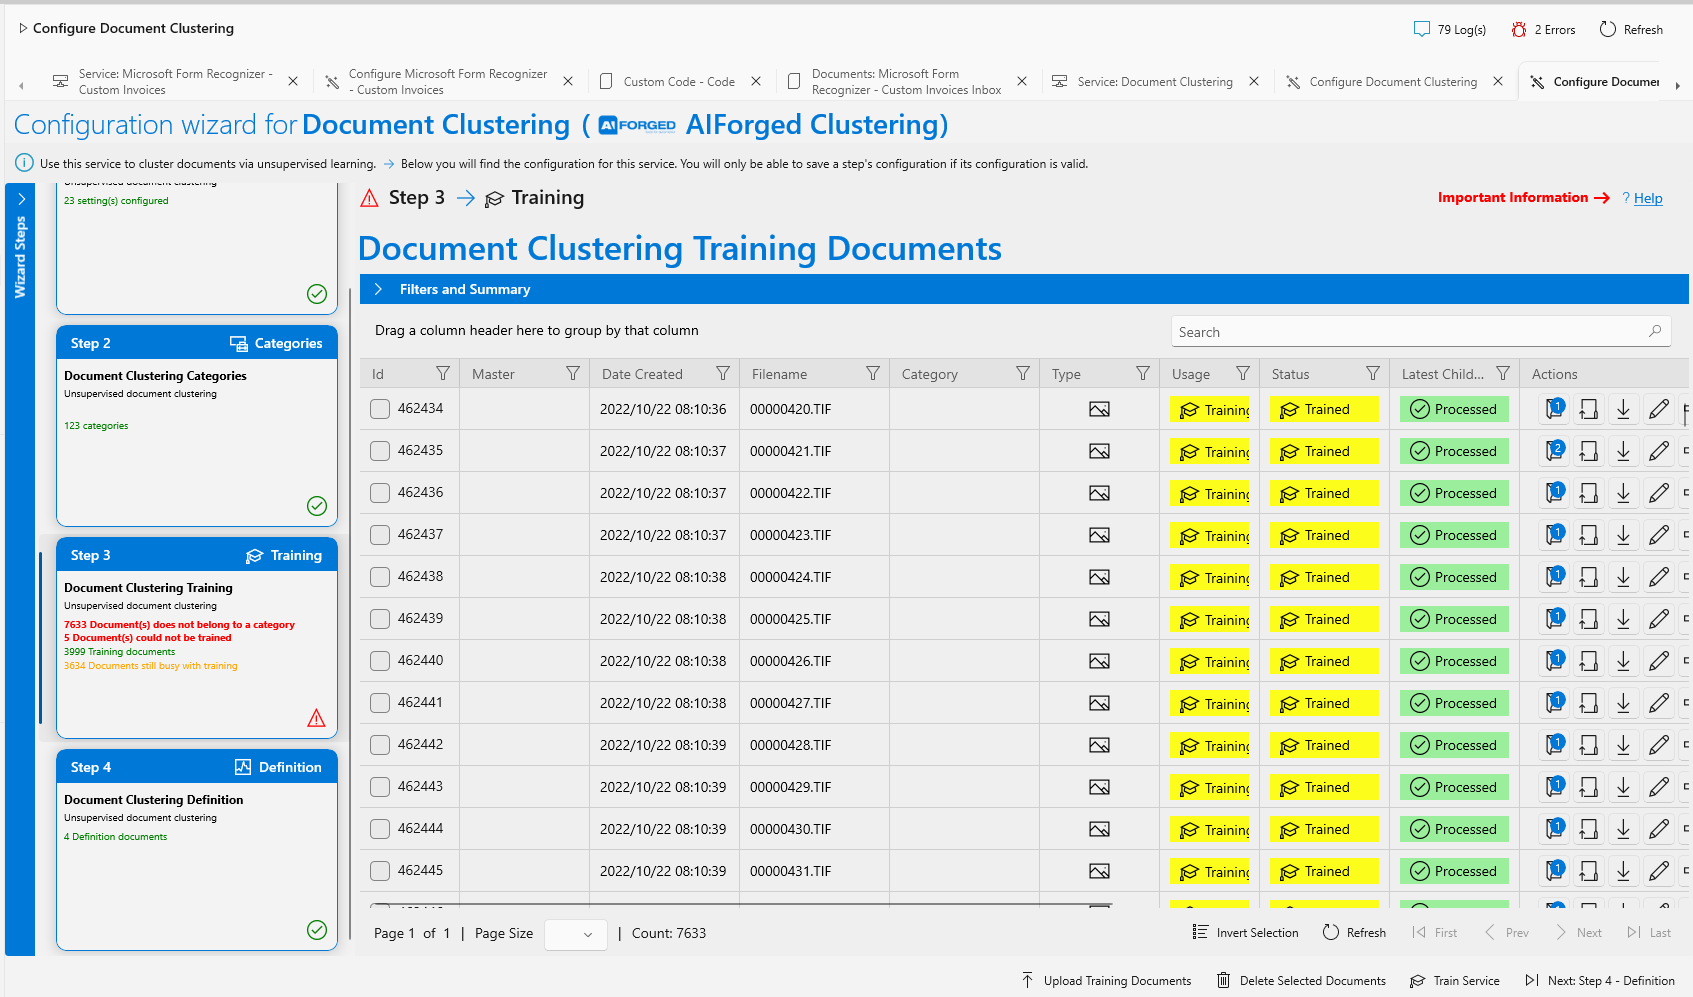Click Delete Selected Documents
The width and height of the screenshot is (1693, 997).
pos(1301,981)
